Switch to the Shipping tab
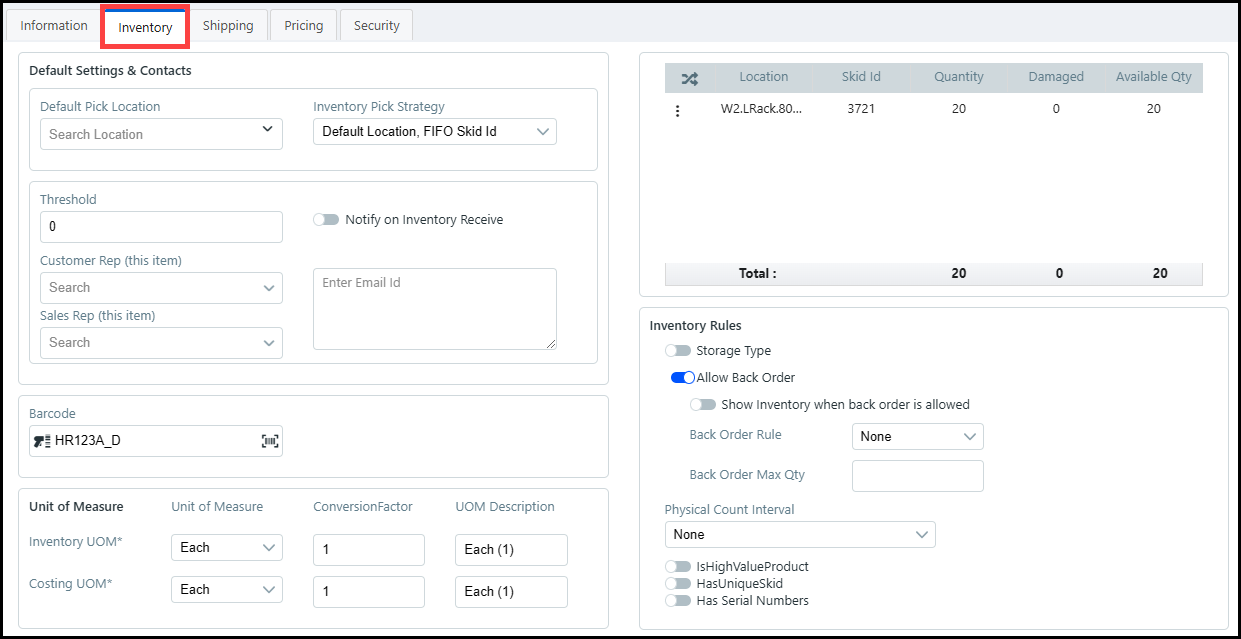Viewport: 1241px width, 639px height. click(x=228, y=26)
